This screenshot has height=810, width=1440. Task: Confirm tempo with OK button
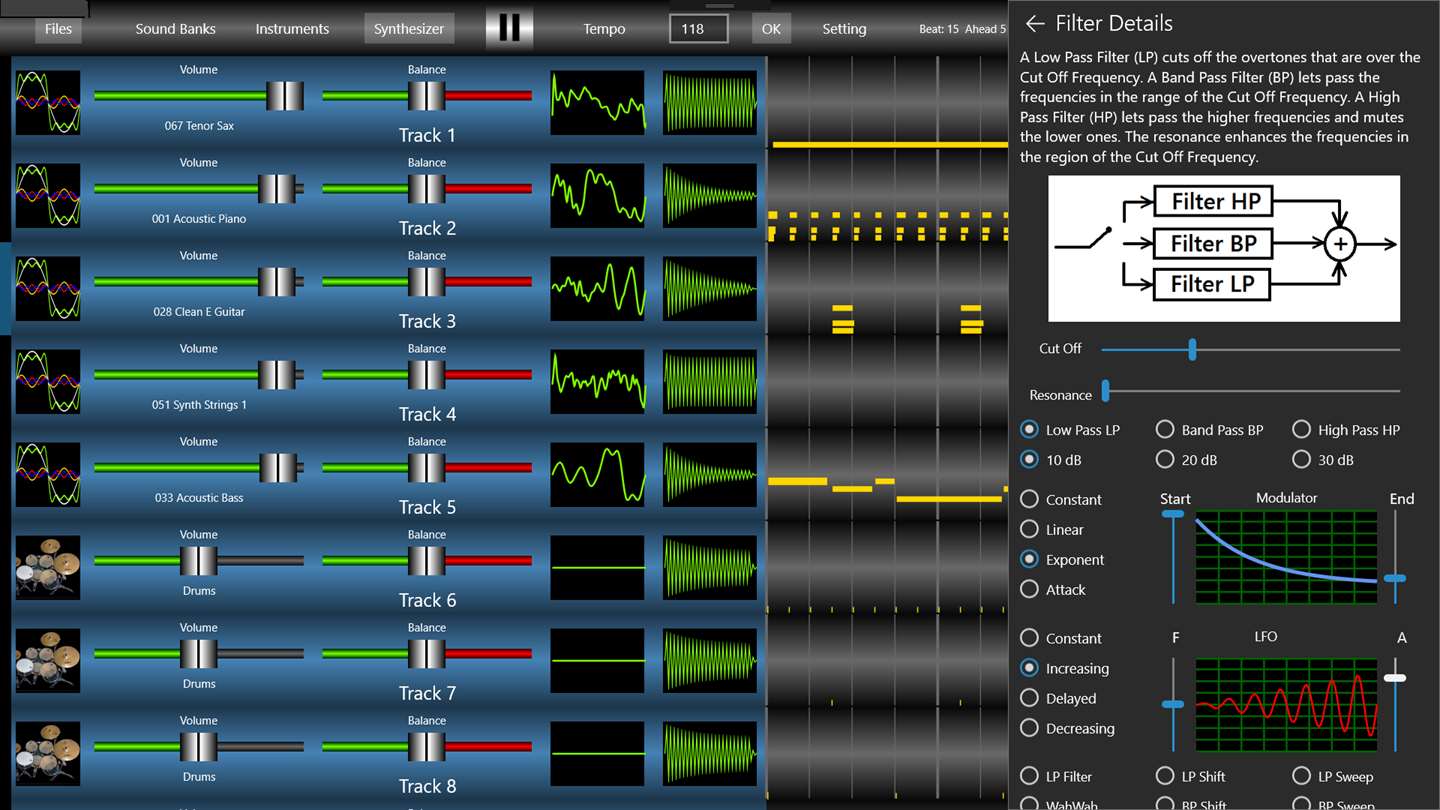pyautogui.click(x=771, y=29)
